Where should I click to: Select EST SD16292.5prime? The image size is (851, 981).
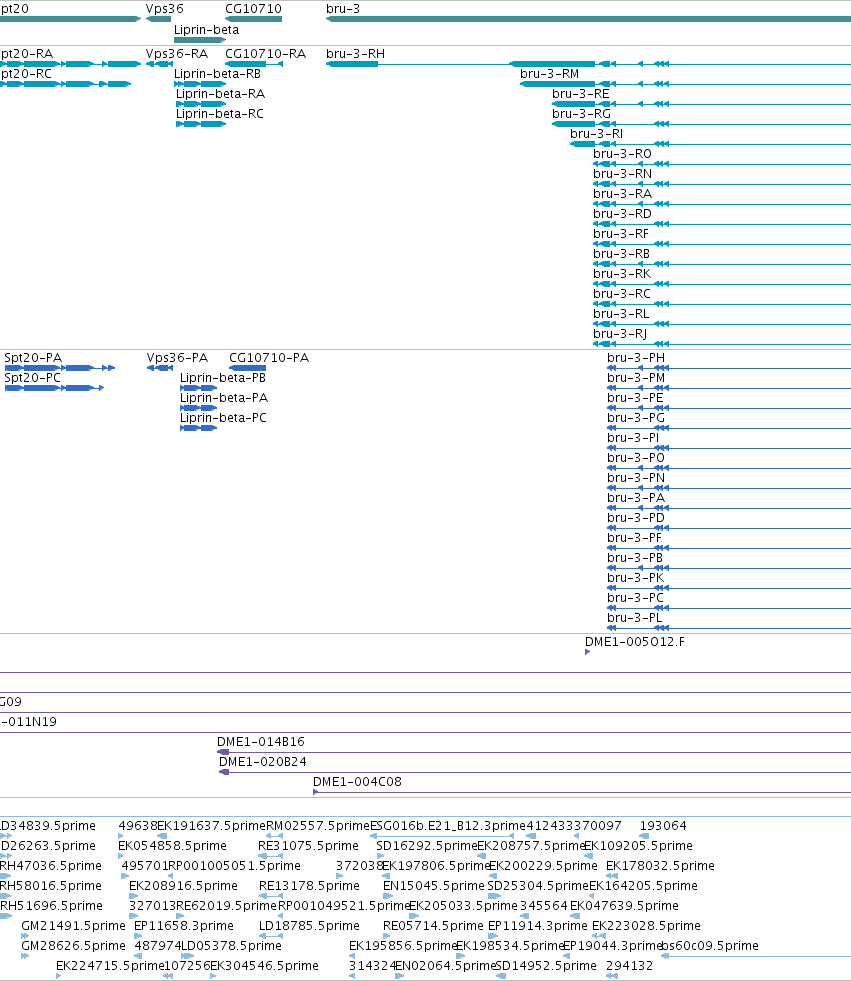click(427, 846)
